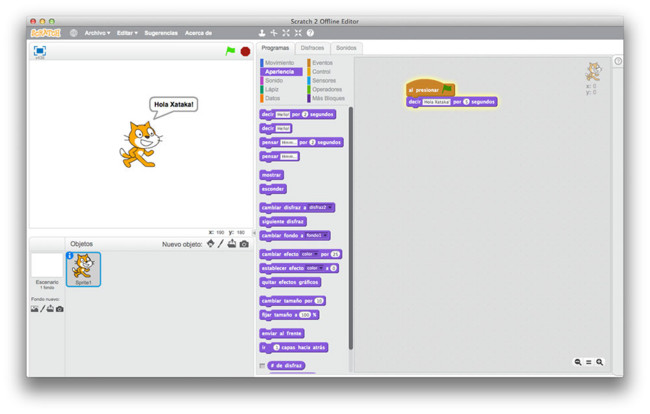
Task: Create a new sprite from camera
Action: (x=244, y=244)
